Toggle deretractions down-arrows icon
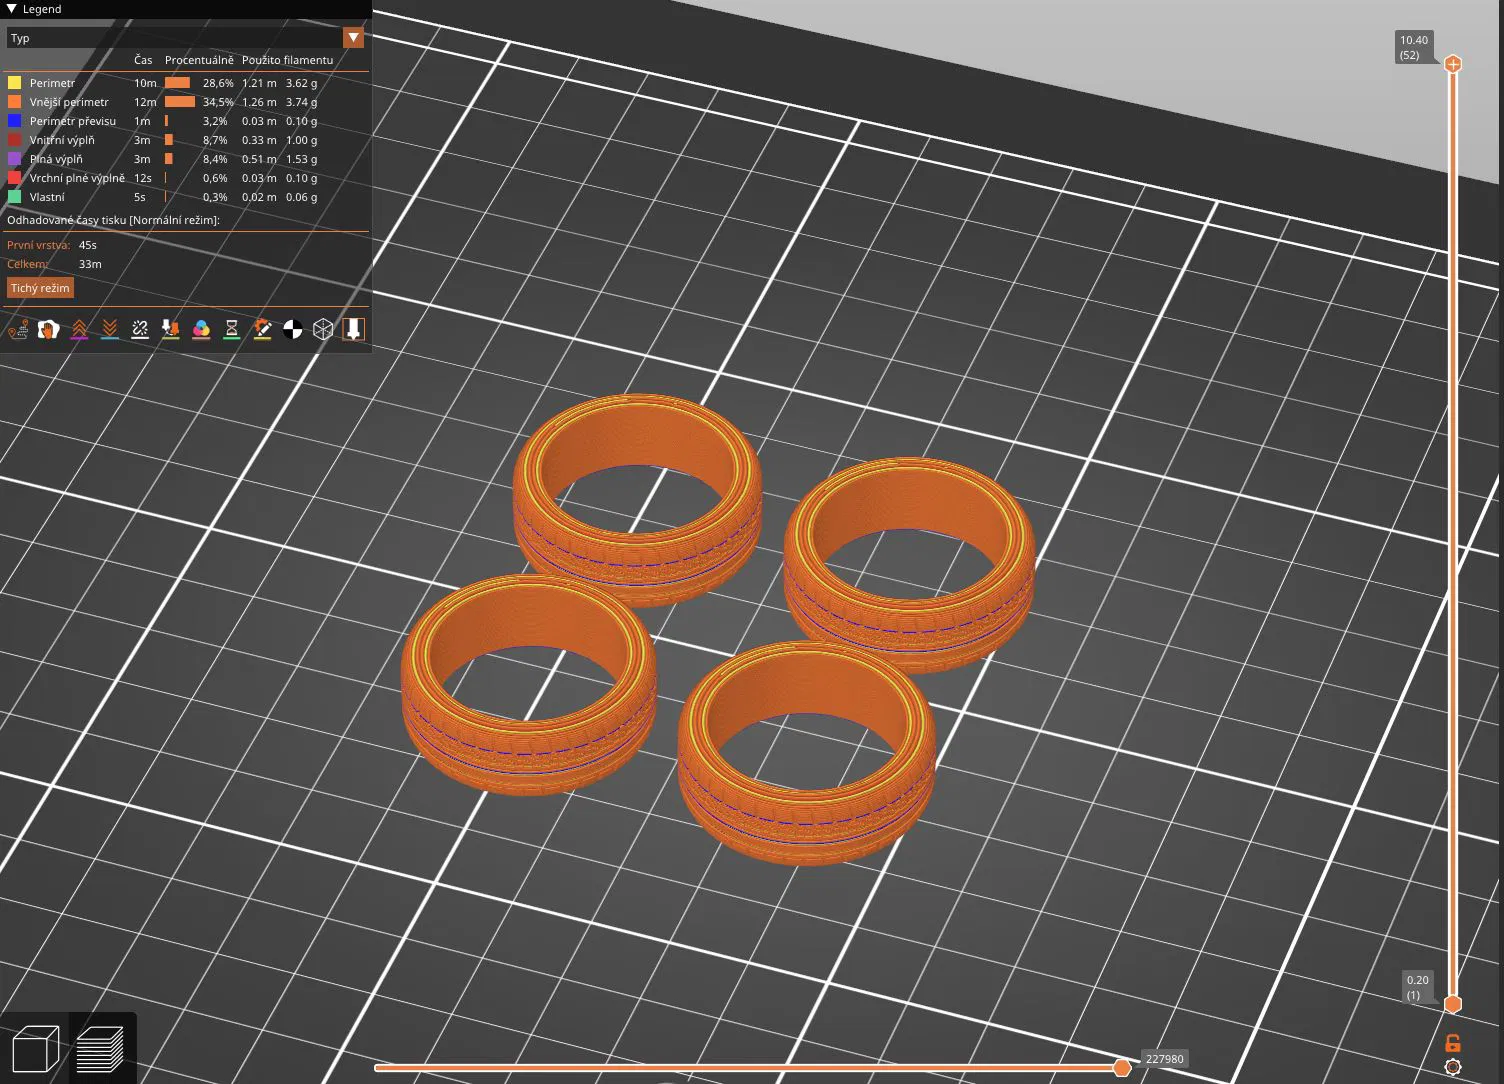 click(110, 329)
